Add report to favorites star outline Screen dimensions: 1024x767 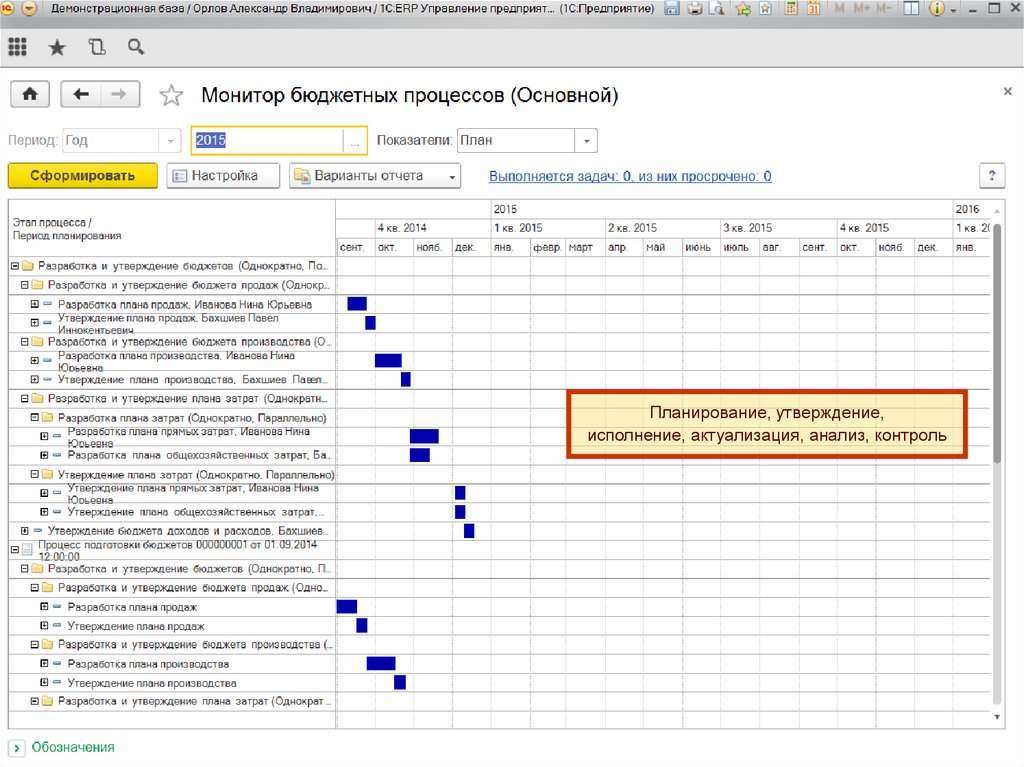pyautogui.click(x=172, y=96)
